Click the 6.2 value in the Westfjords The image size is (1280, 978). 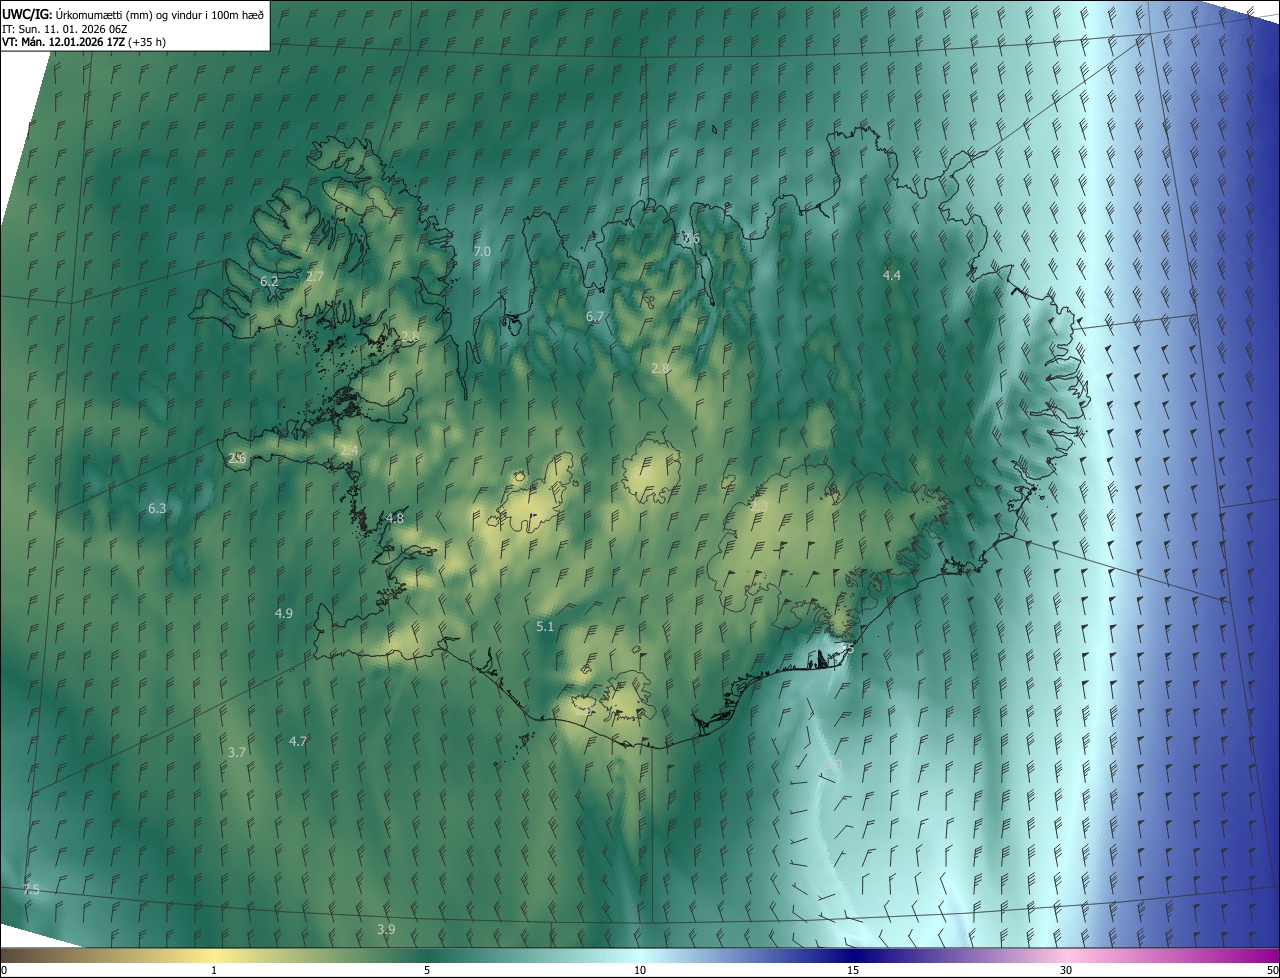(x=269, y=282)
